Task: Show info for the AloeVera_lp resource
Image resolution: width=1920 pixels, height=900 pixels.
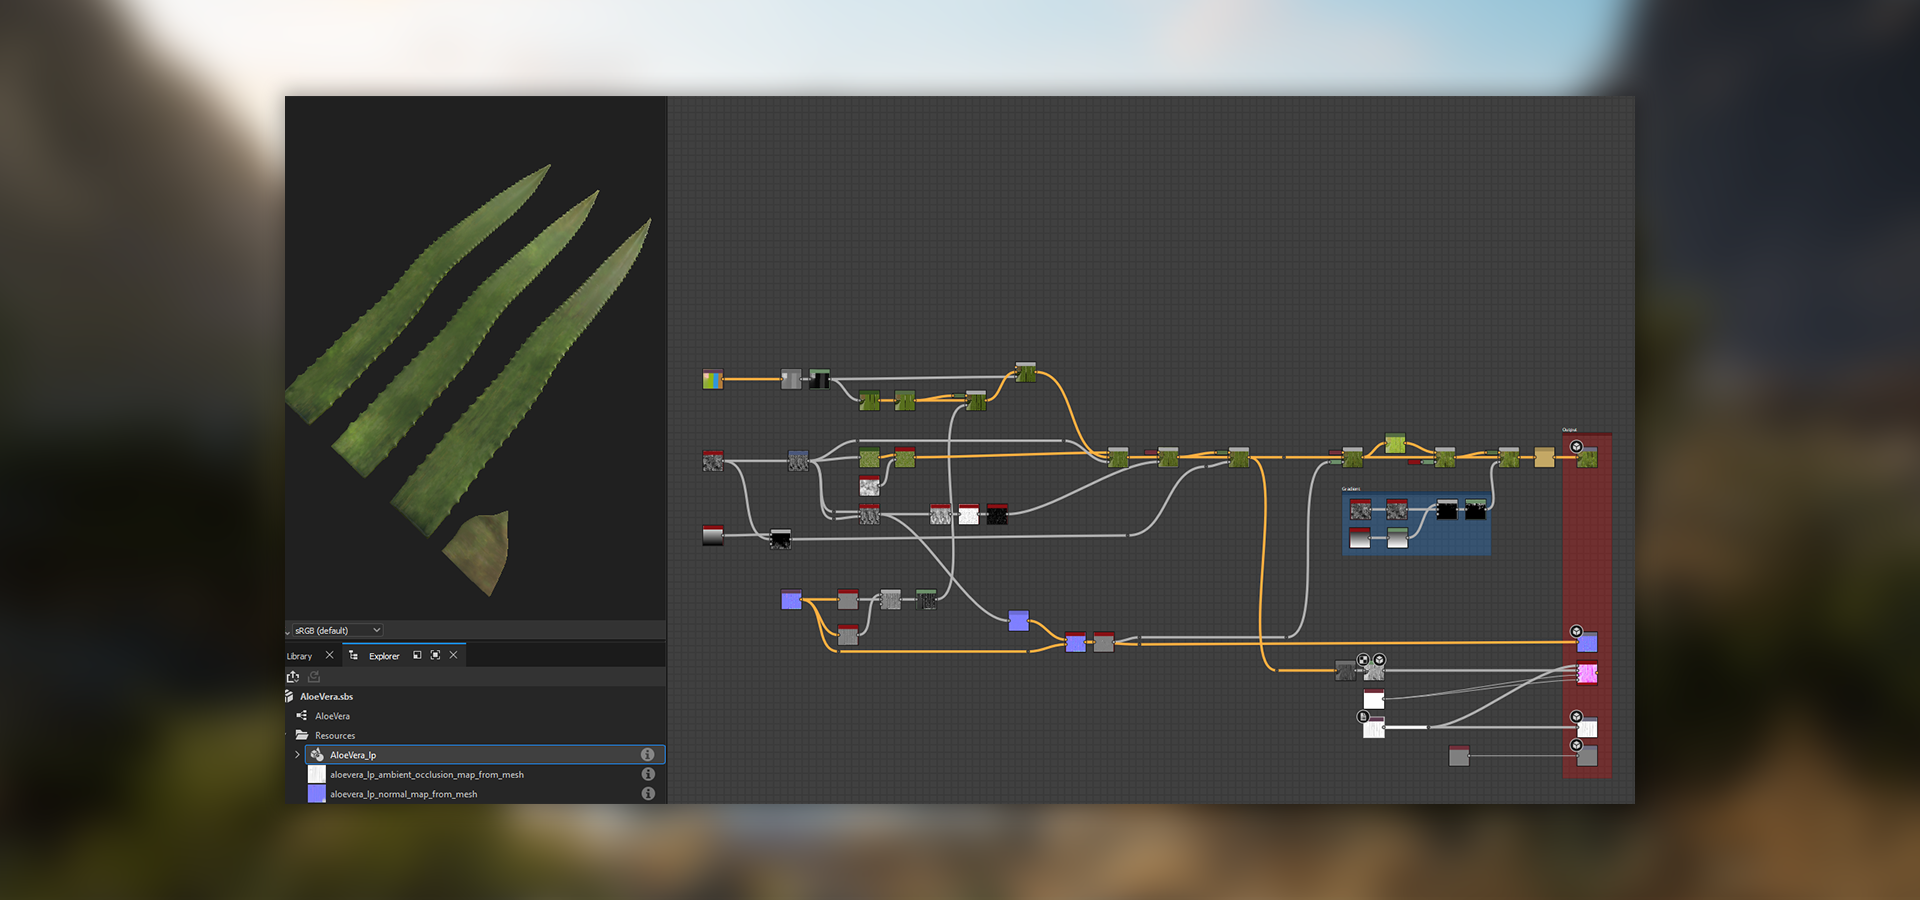Action: (x=648, y=755)
